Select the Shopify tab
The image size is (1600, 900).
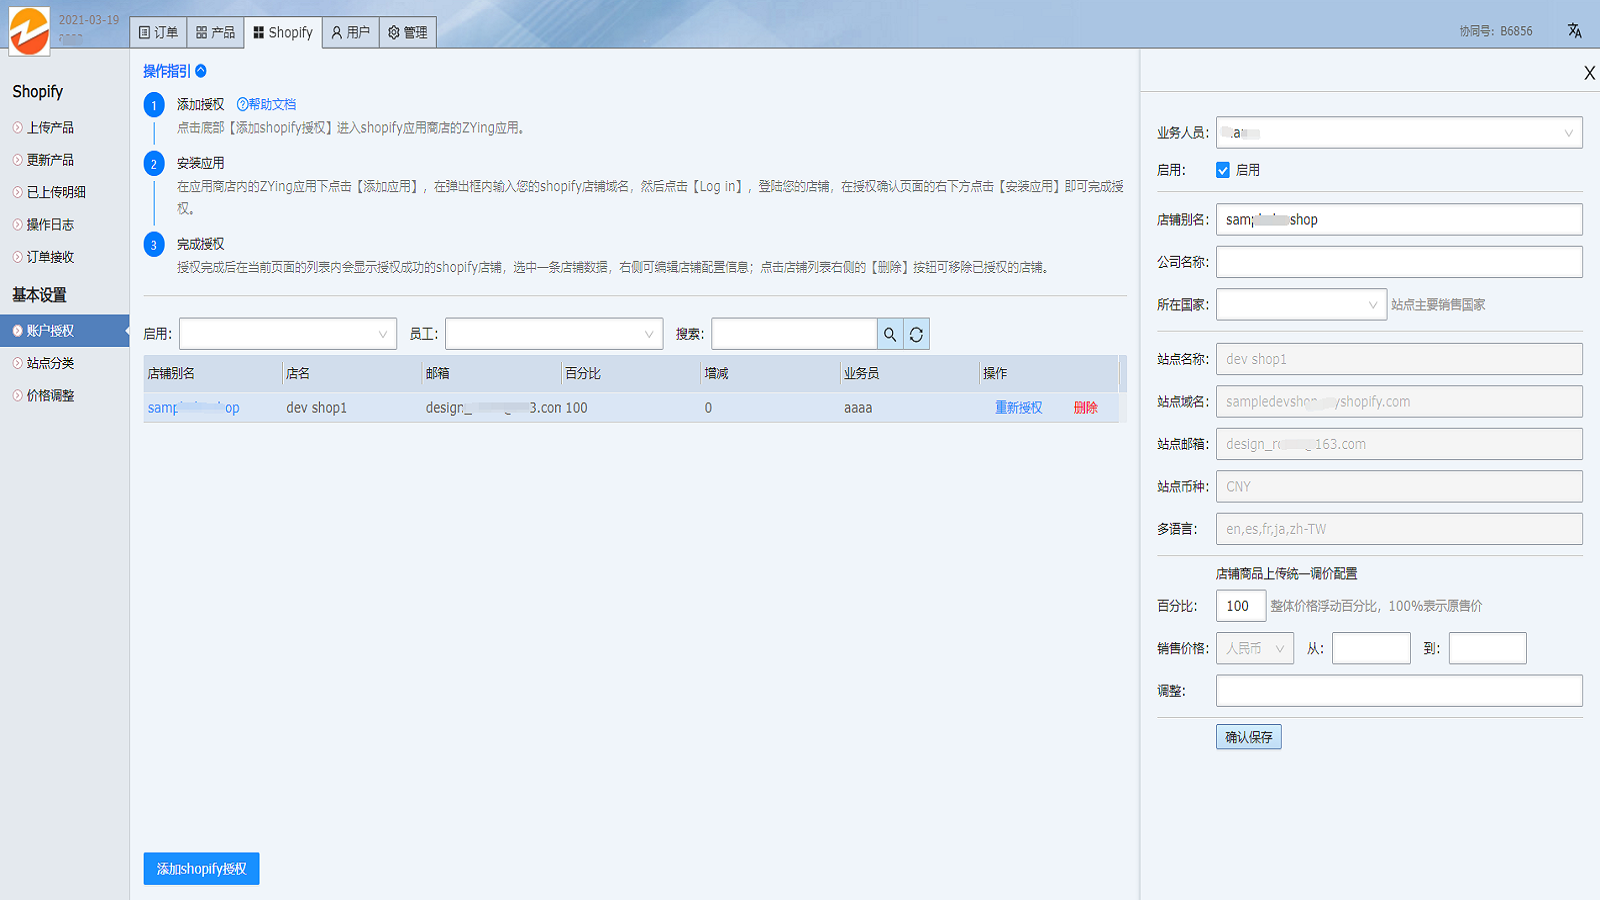pos(283,32)
